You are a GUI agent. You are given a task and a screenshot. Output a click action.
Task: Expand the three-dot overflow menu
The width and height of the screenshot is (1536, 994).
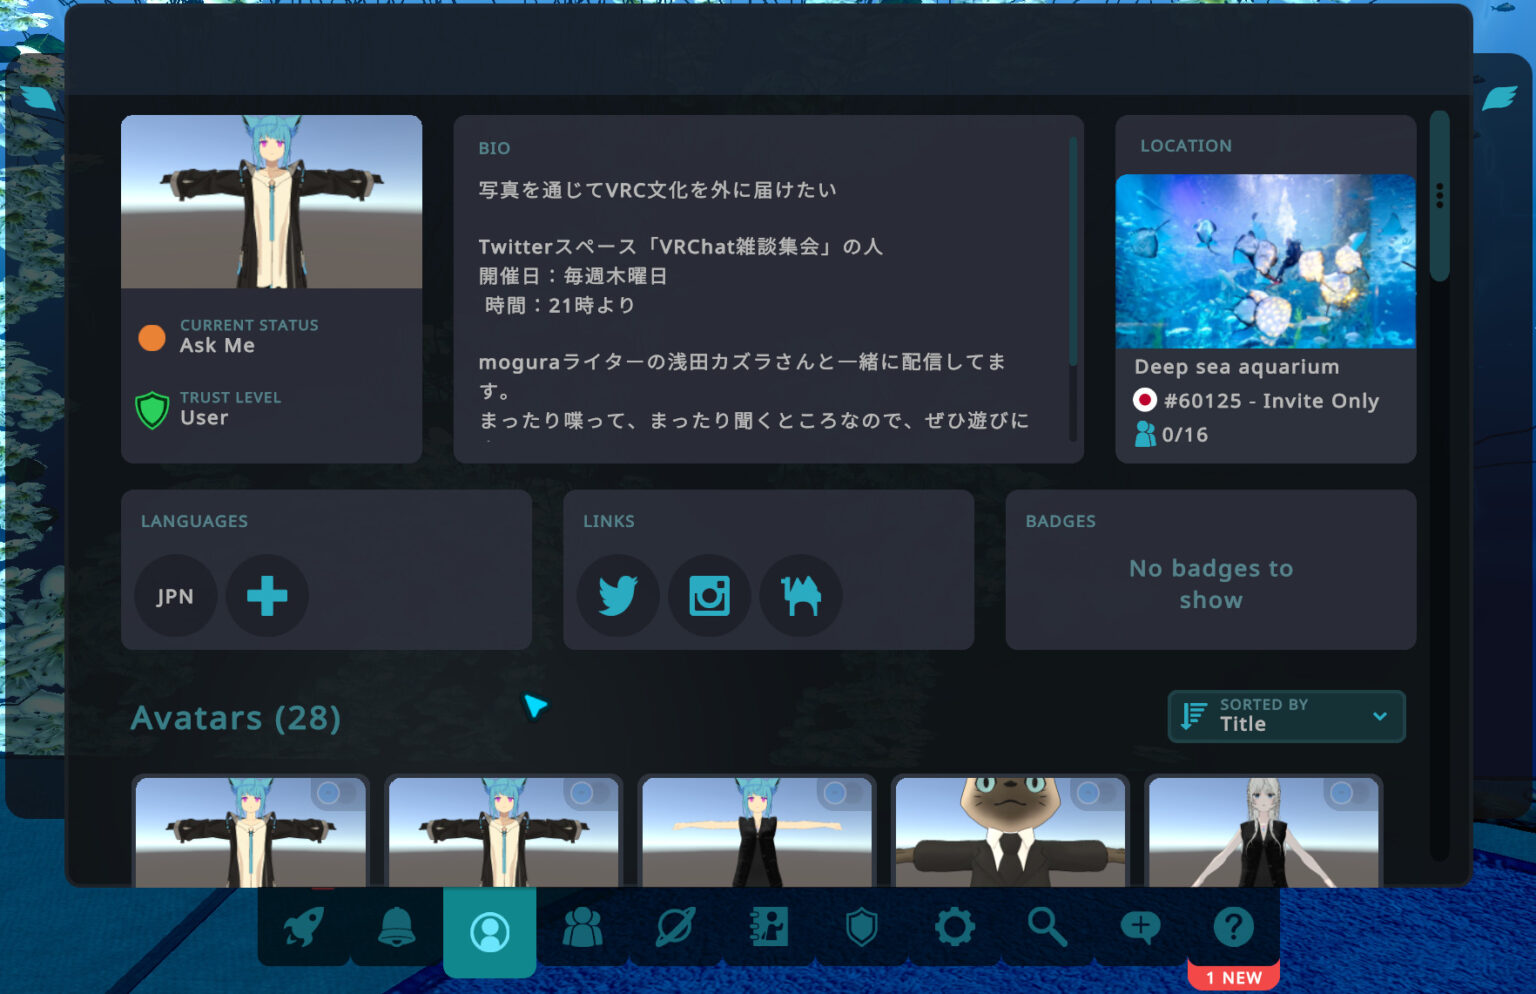pyautogui.click(x=1440, y=190)
